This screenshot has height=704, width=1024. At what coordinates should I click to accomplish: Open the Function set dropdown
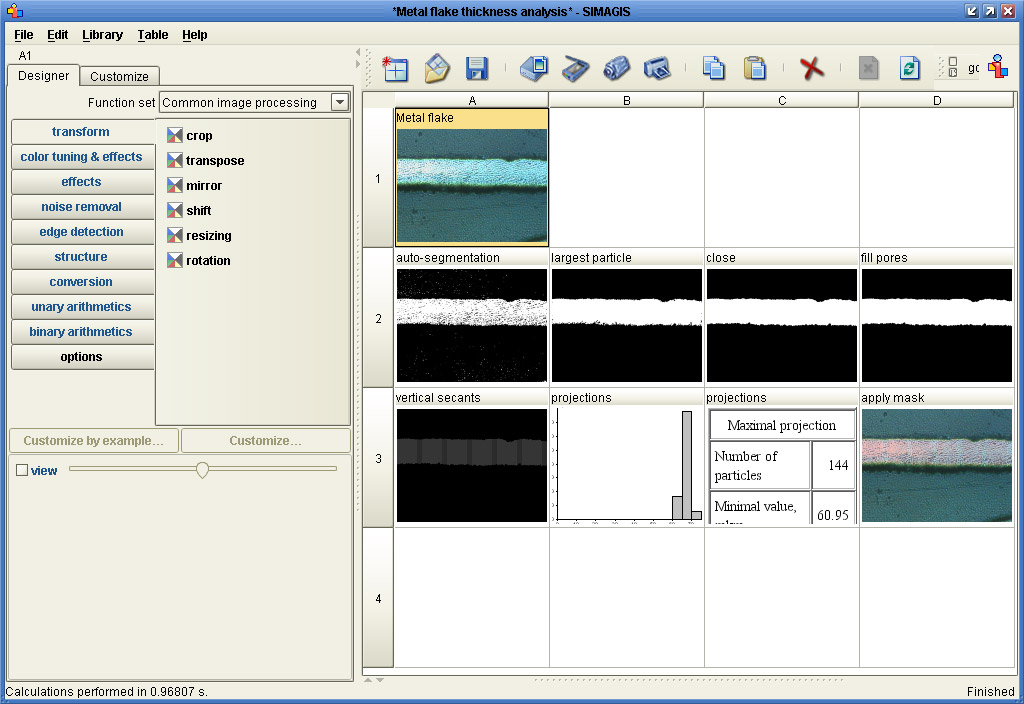pyautogui.click(x=340, y=102)
